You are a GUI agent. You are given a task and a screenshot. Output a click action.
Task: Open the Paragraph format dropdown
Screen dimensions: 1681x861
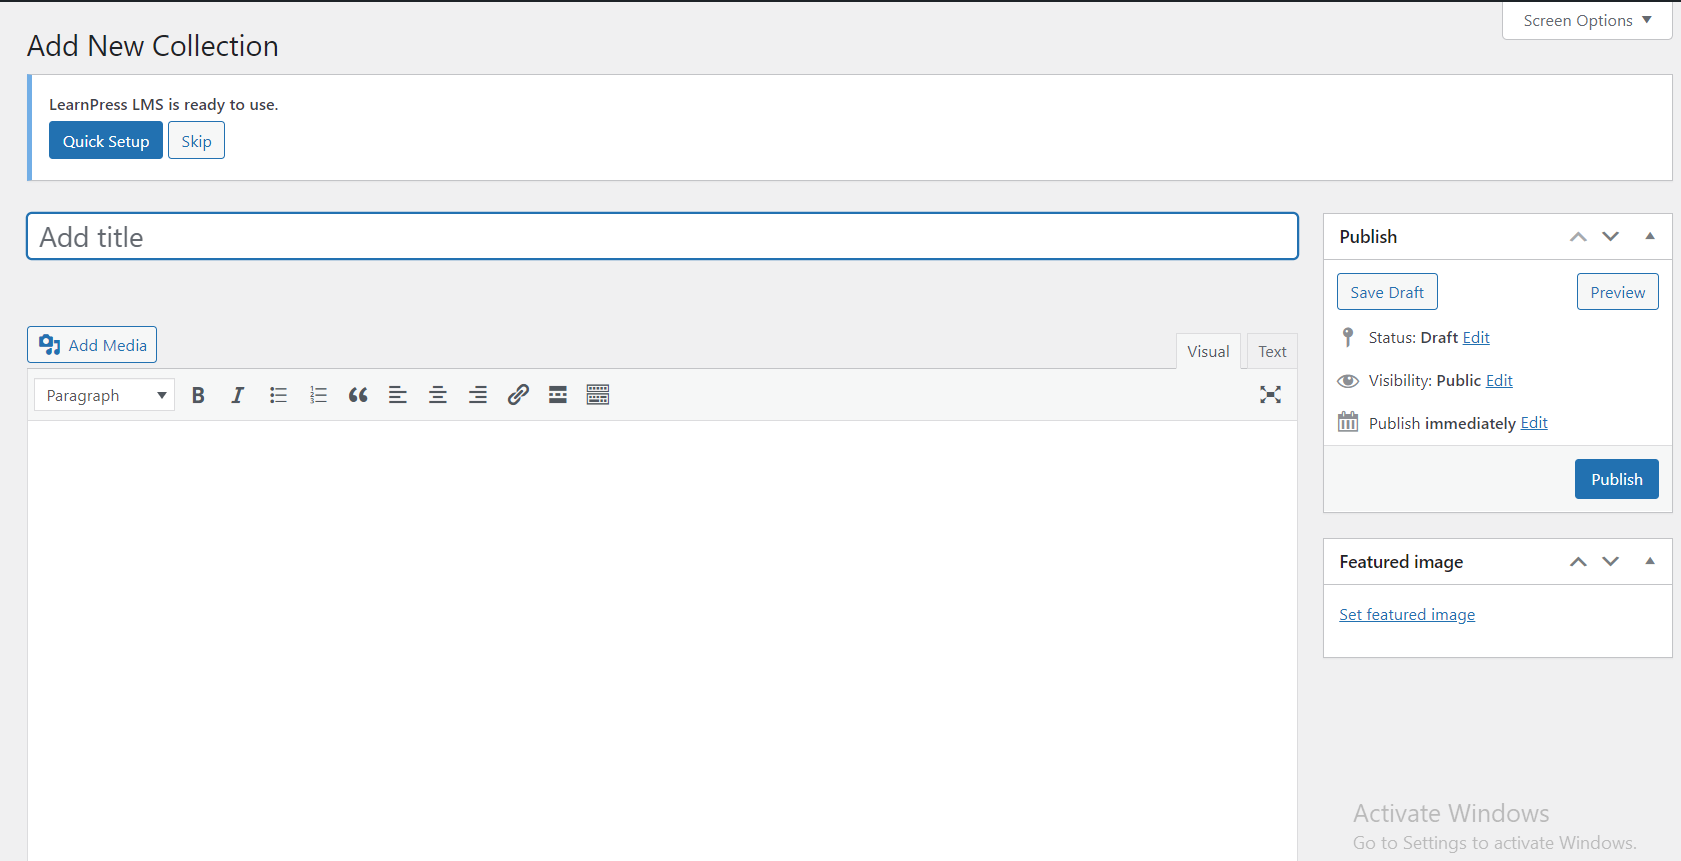(x=104, y=395)
